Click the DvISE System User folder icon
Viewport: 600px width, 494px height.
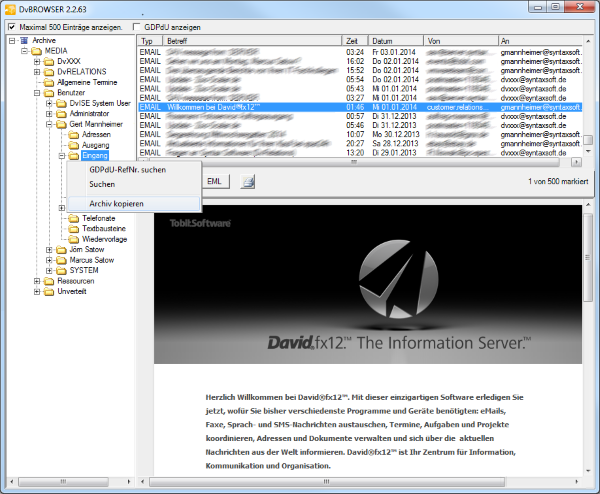[61, 103]
